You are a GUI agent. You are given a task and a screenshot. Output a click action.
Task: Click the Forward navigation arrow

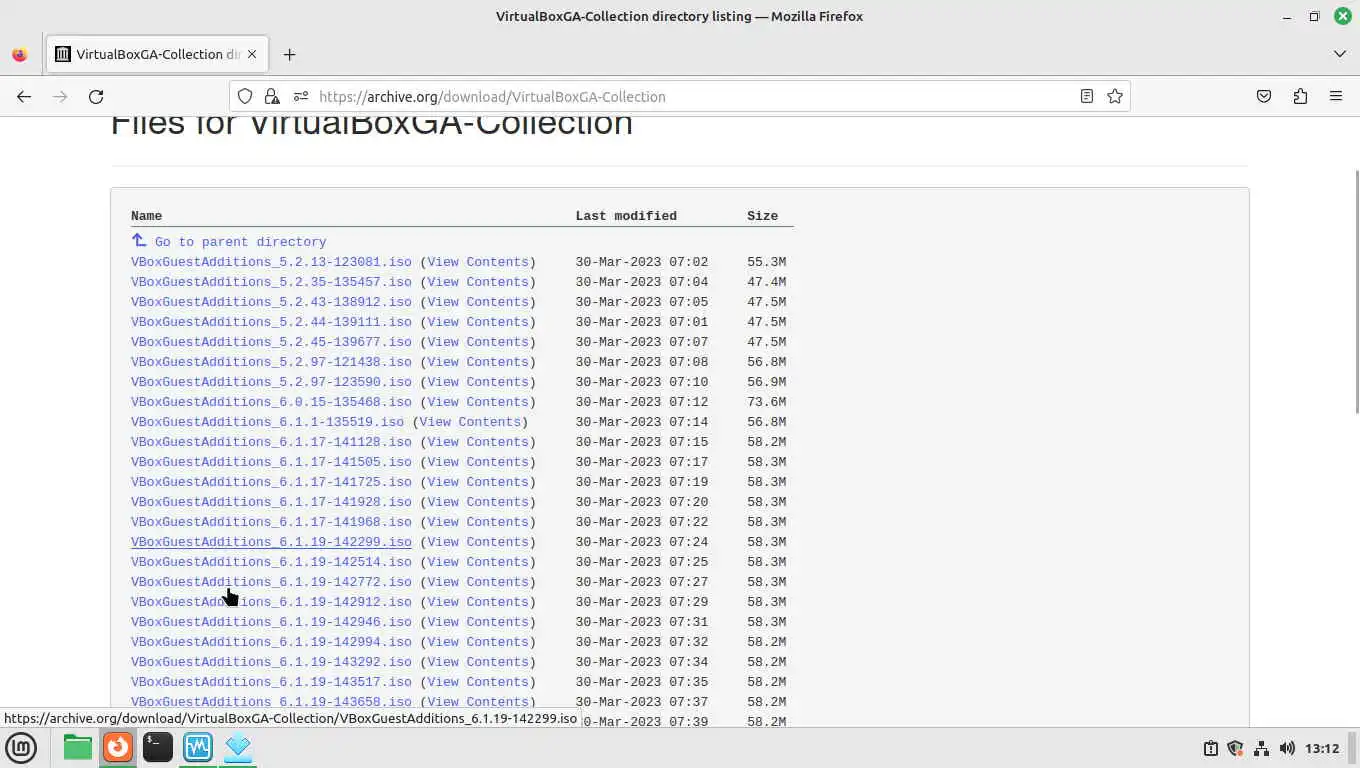[60, 96]
